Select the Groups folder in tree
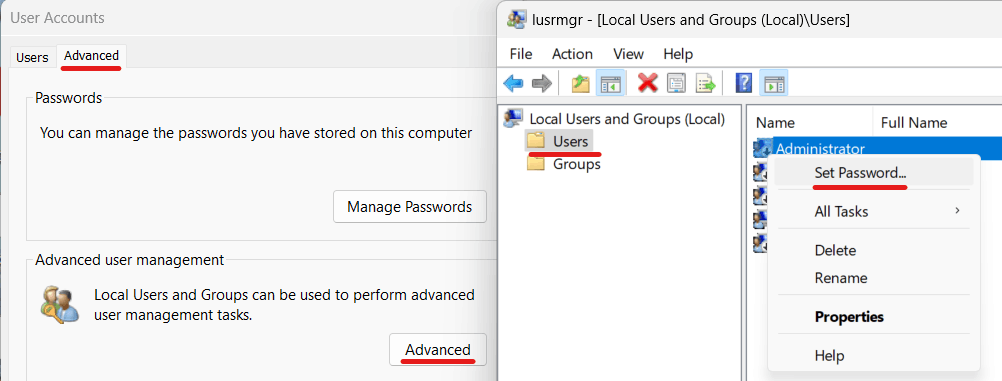The height and width of the screenshot is (381, 1002). pos(564,164)
